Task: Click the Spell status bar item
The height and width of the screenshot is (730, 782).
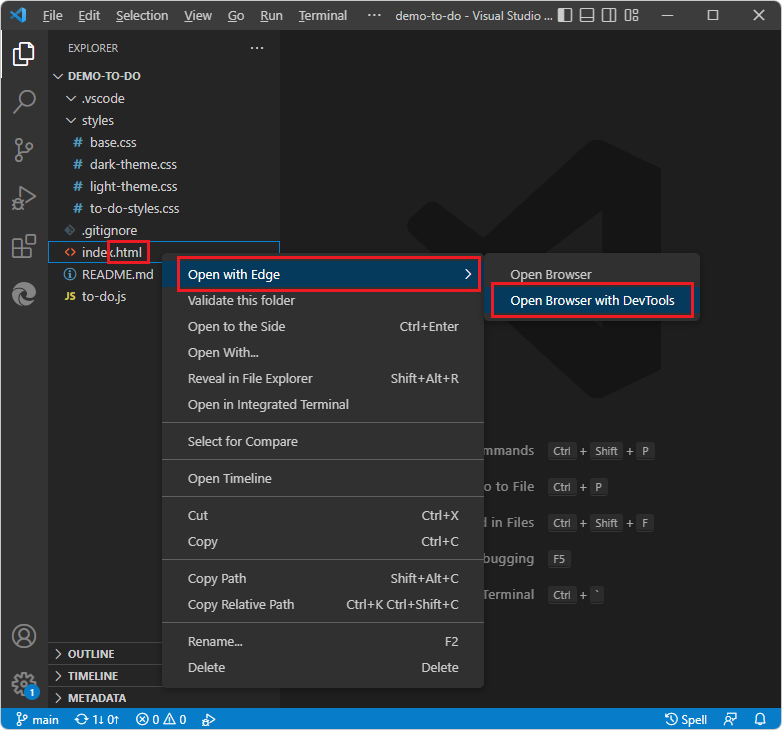Action: (686, 720)
